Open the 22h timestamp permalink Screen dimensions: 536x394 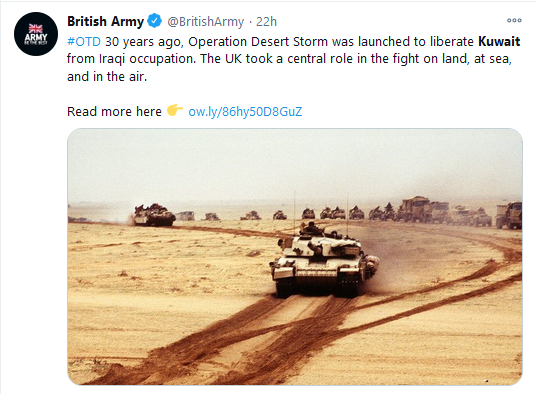point(266,22)
